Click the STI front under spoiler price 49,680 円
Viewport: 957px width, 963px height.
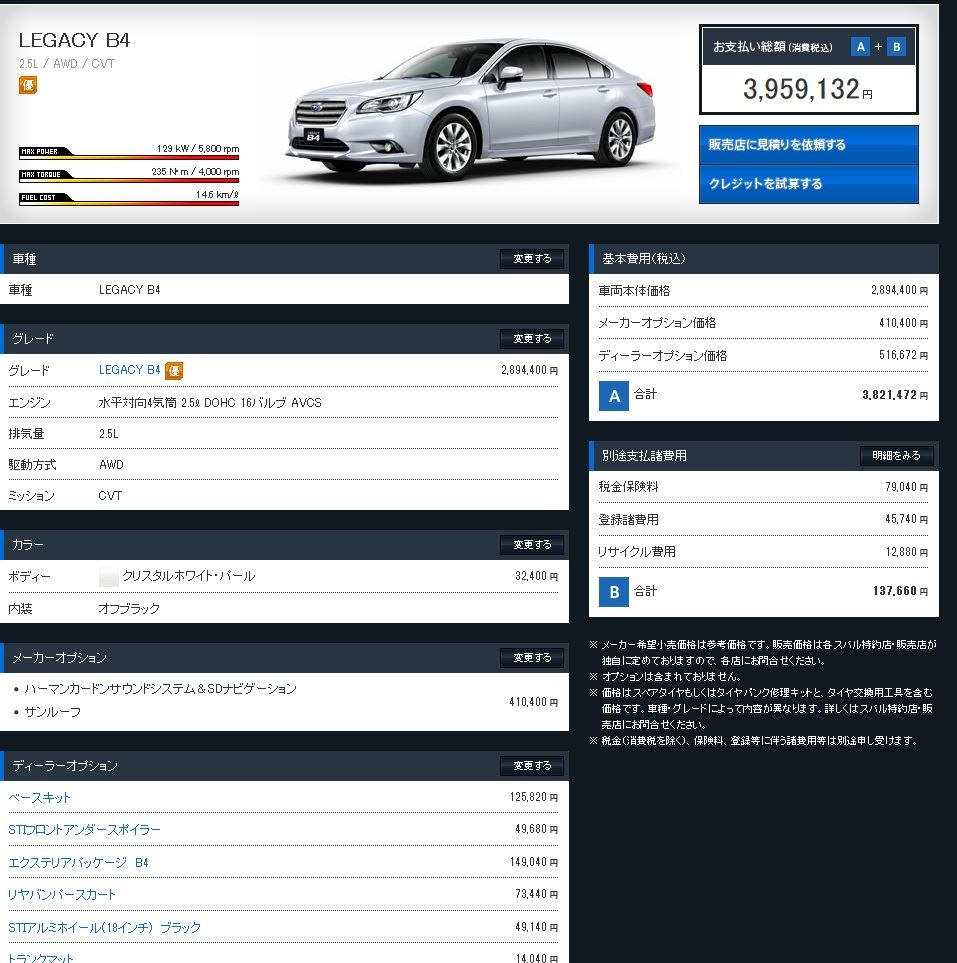tap(536, 829)
